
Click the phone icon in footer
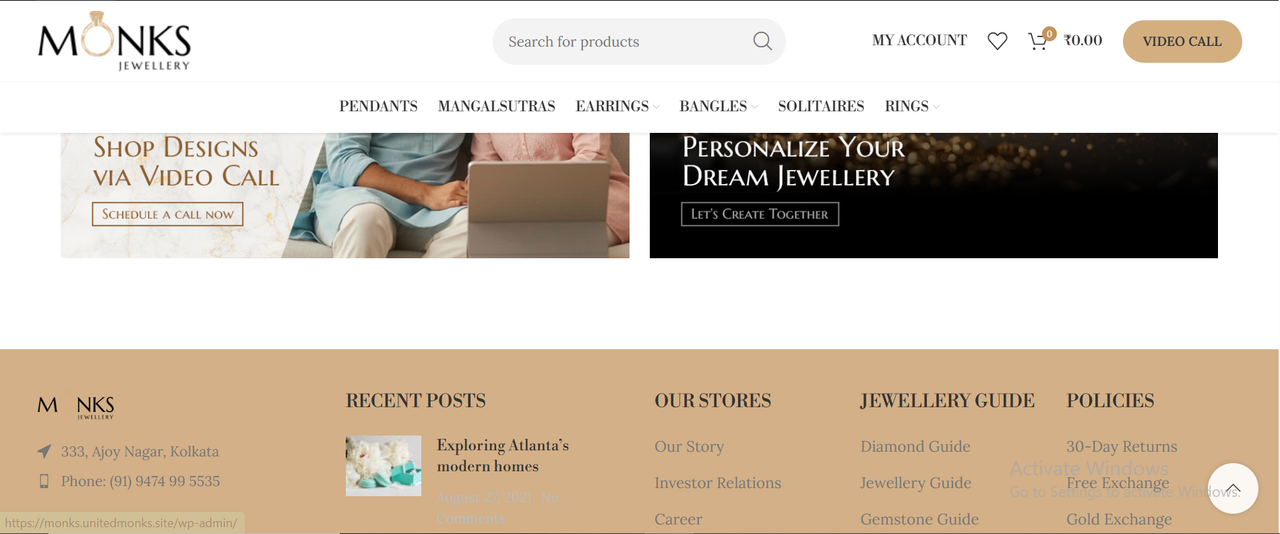click(x=44, y=481)
